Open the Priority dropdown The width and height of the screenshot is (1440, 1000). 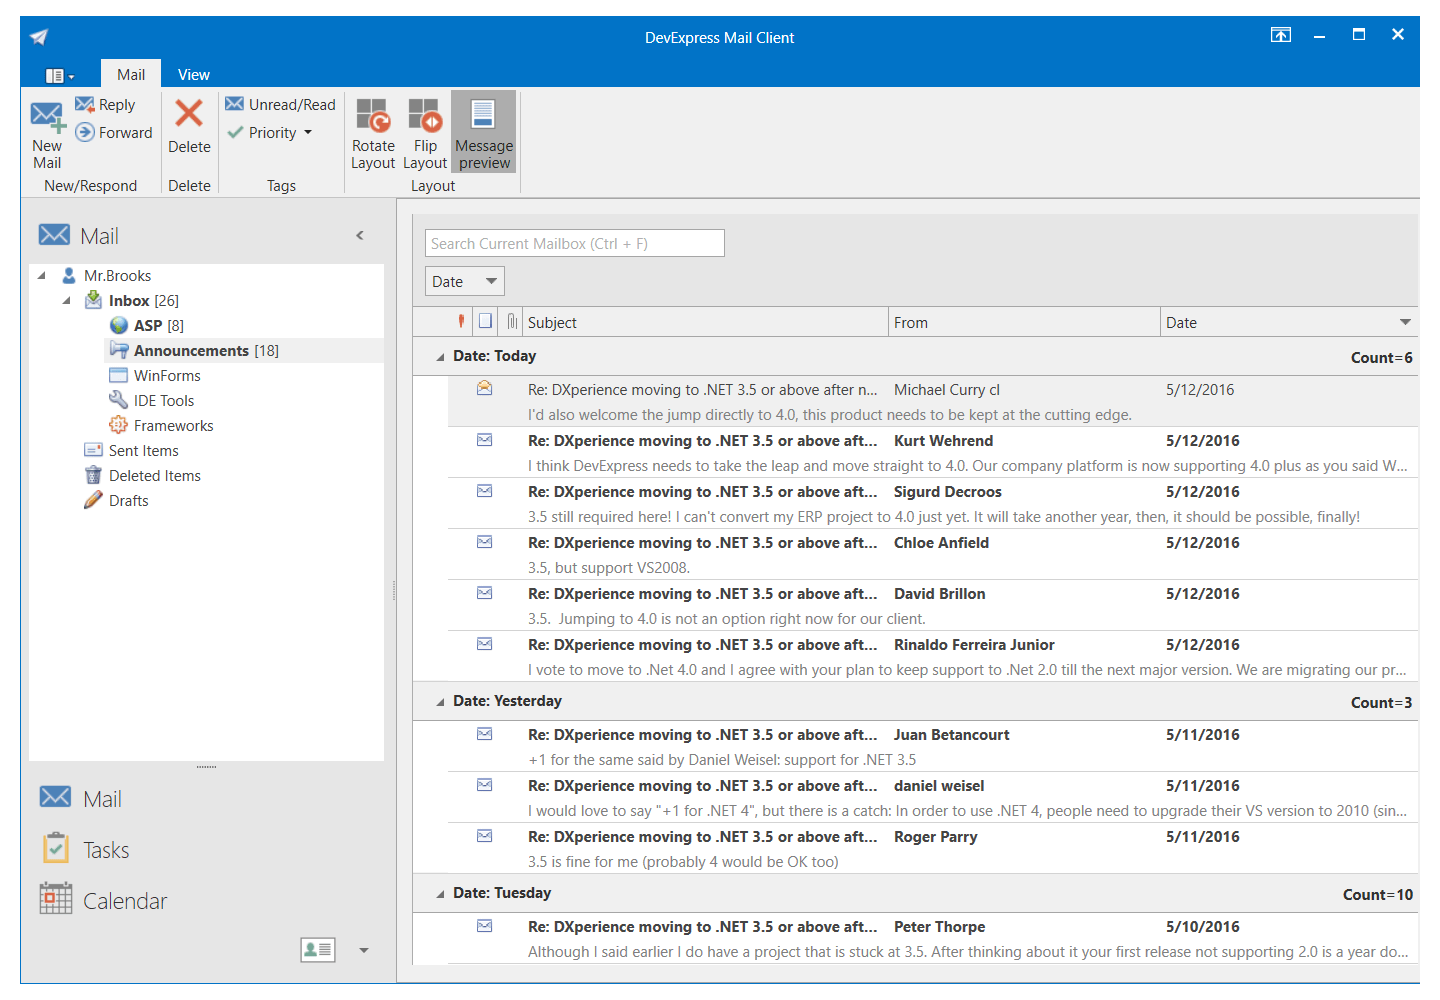pyautogui.click(x=307, y=132)
